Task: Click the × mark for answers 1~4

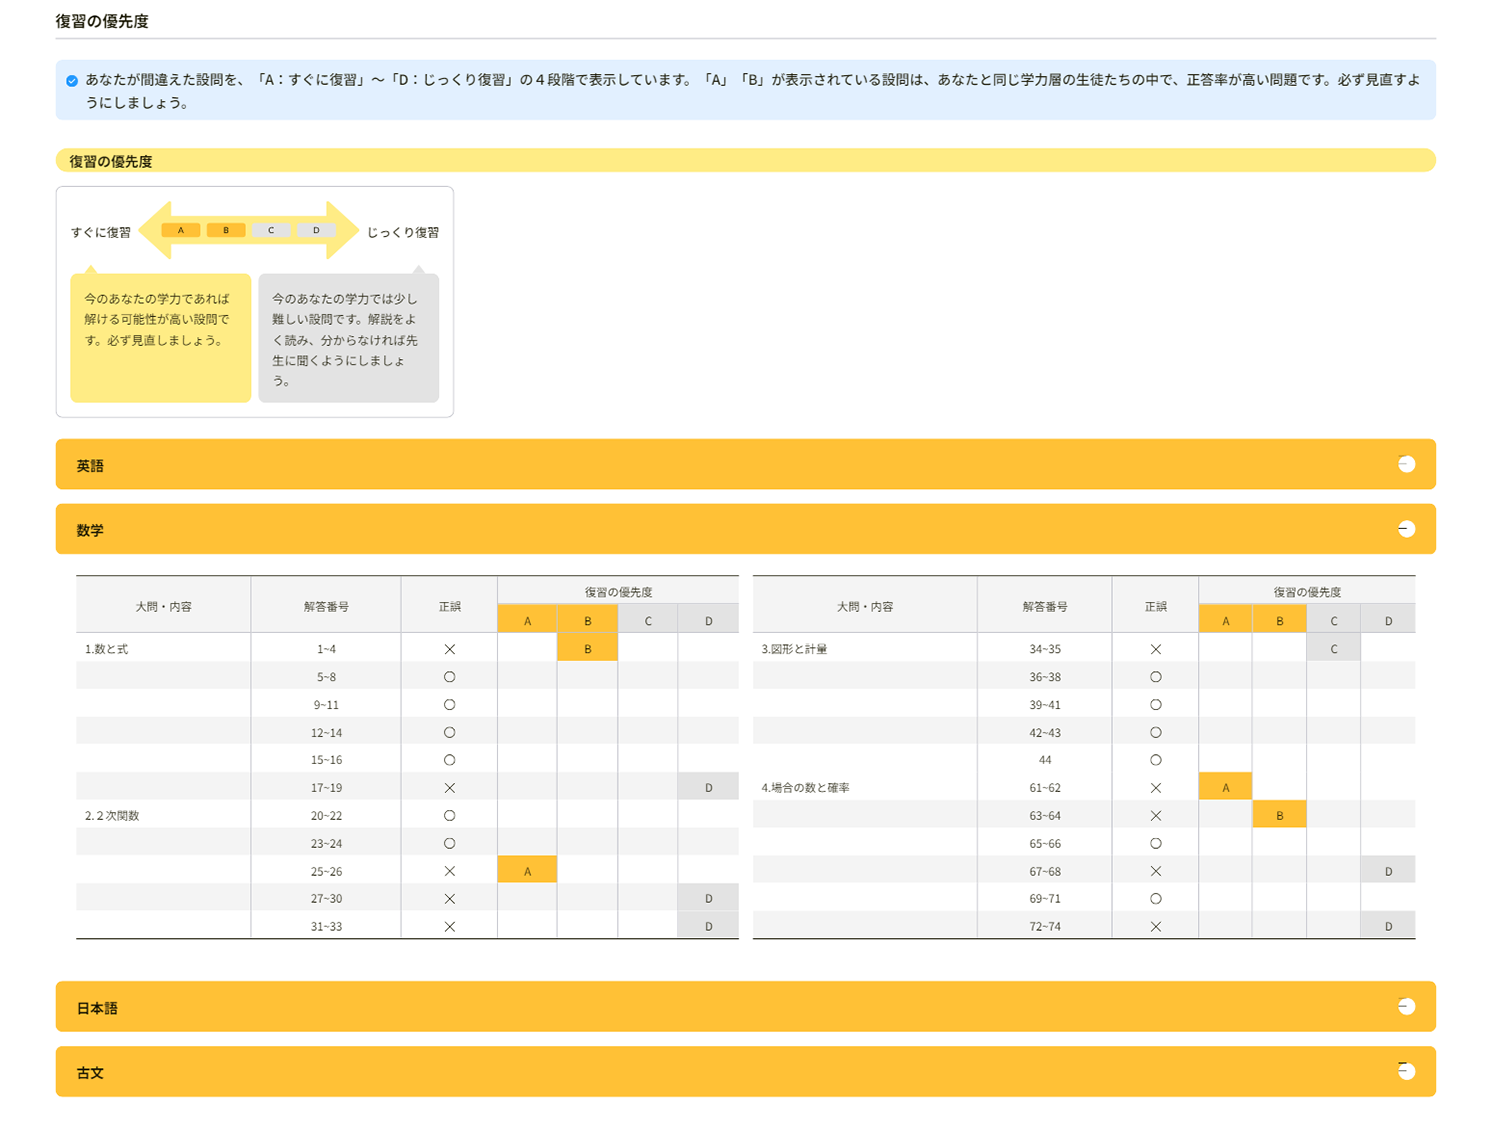Action: pos(449,649)
